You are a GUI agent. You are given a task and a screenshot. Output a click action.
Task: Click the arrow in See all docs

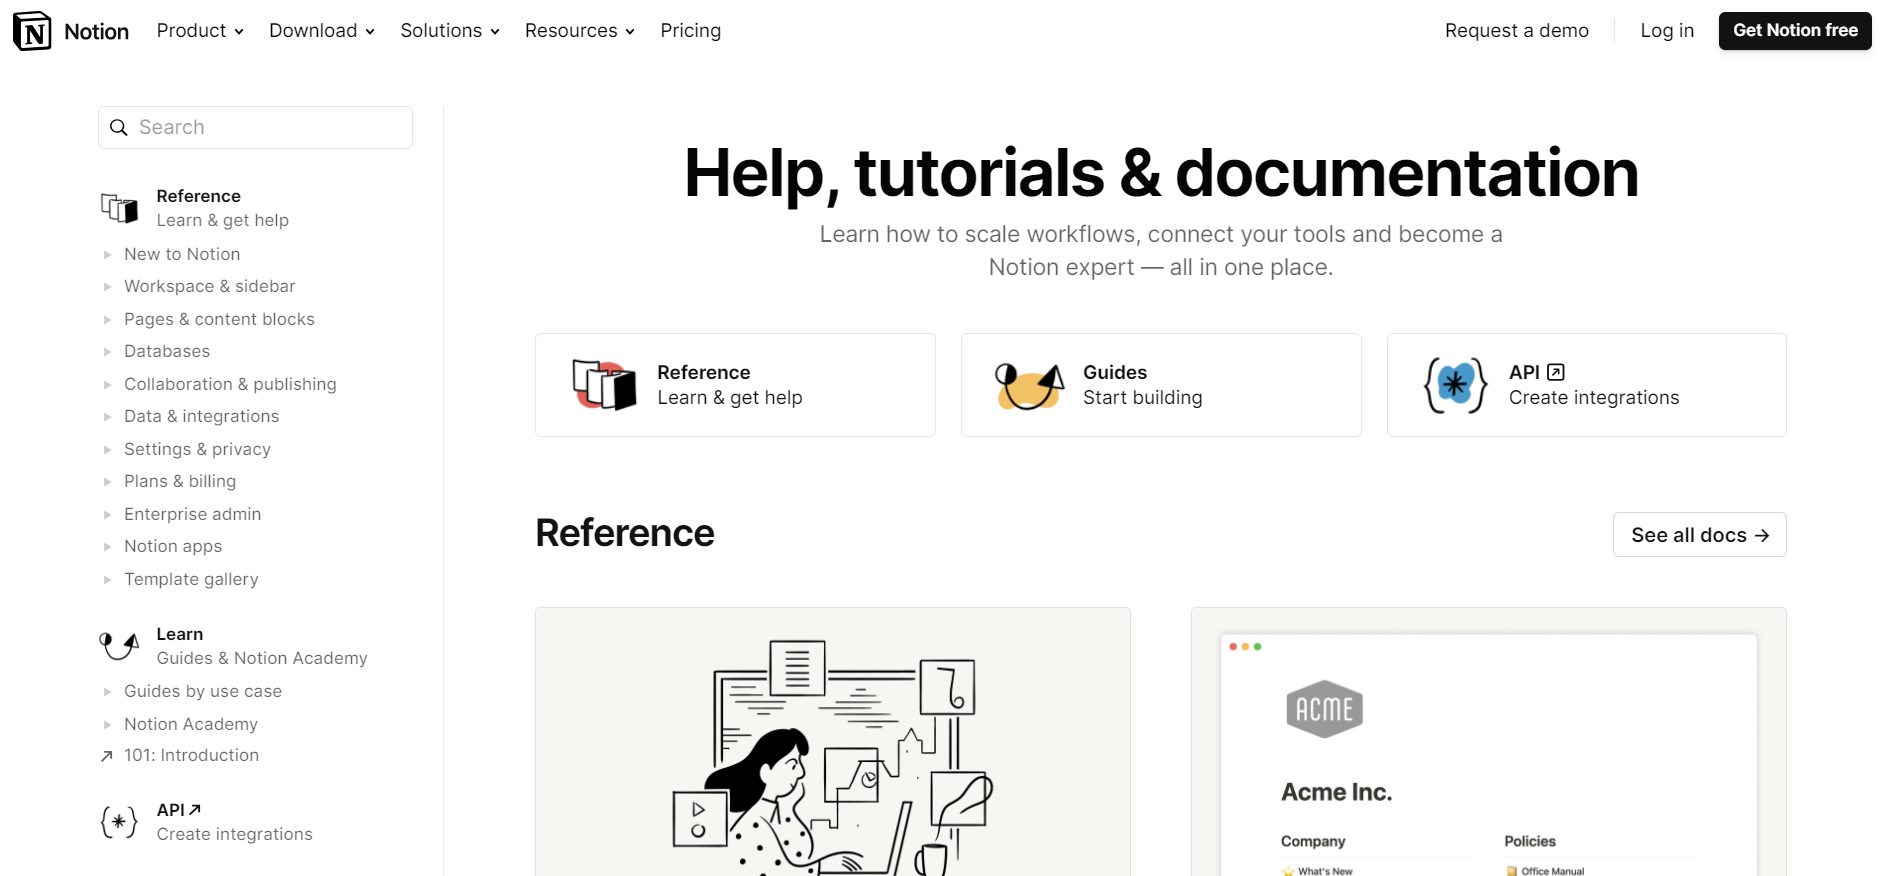click(x=1762, y=536)
